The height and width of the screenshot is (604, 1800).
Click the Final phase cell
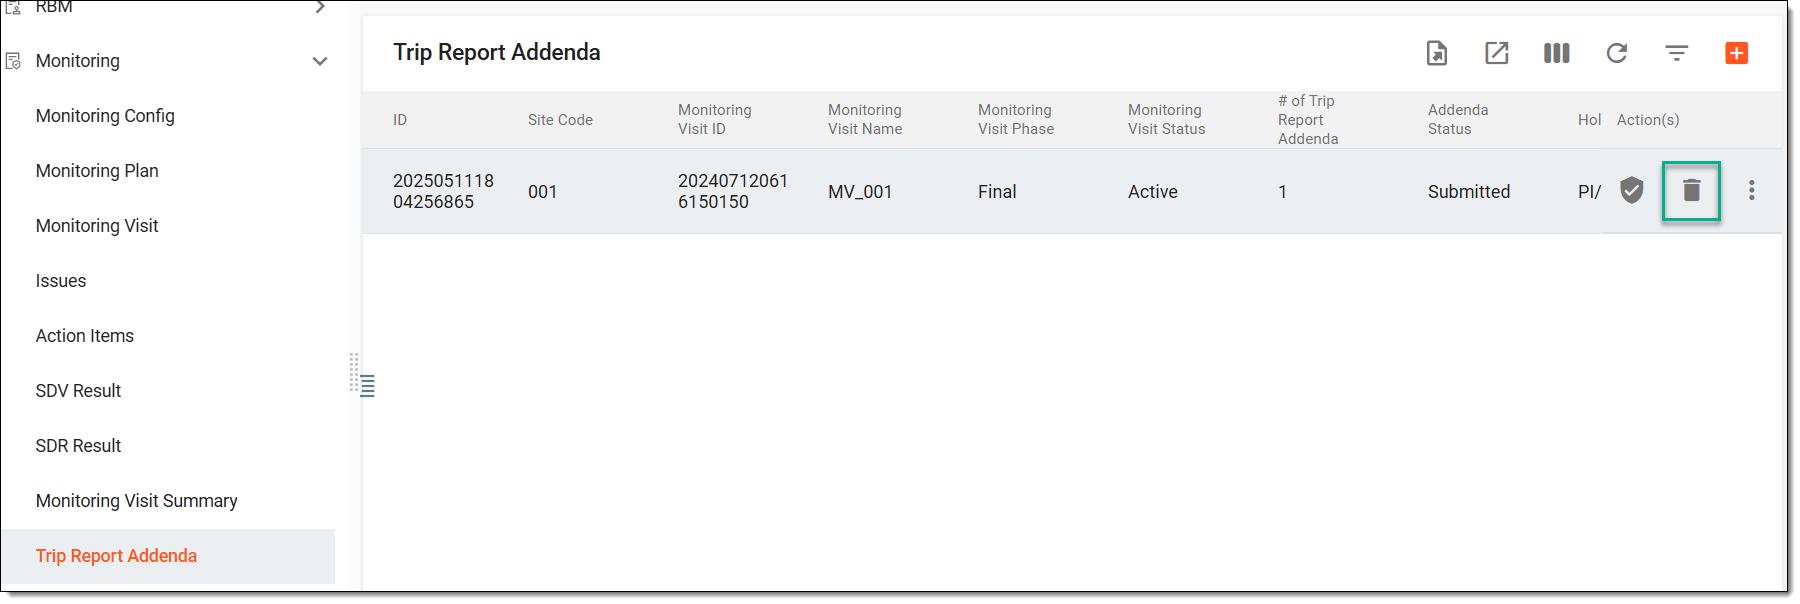[997, 192]
